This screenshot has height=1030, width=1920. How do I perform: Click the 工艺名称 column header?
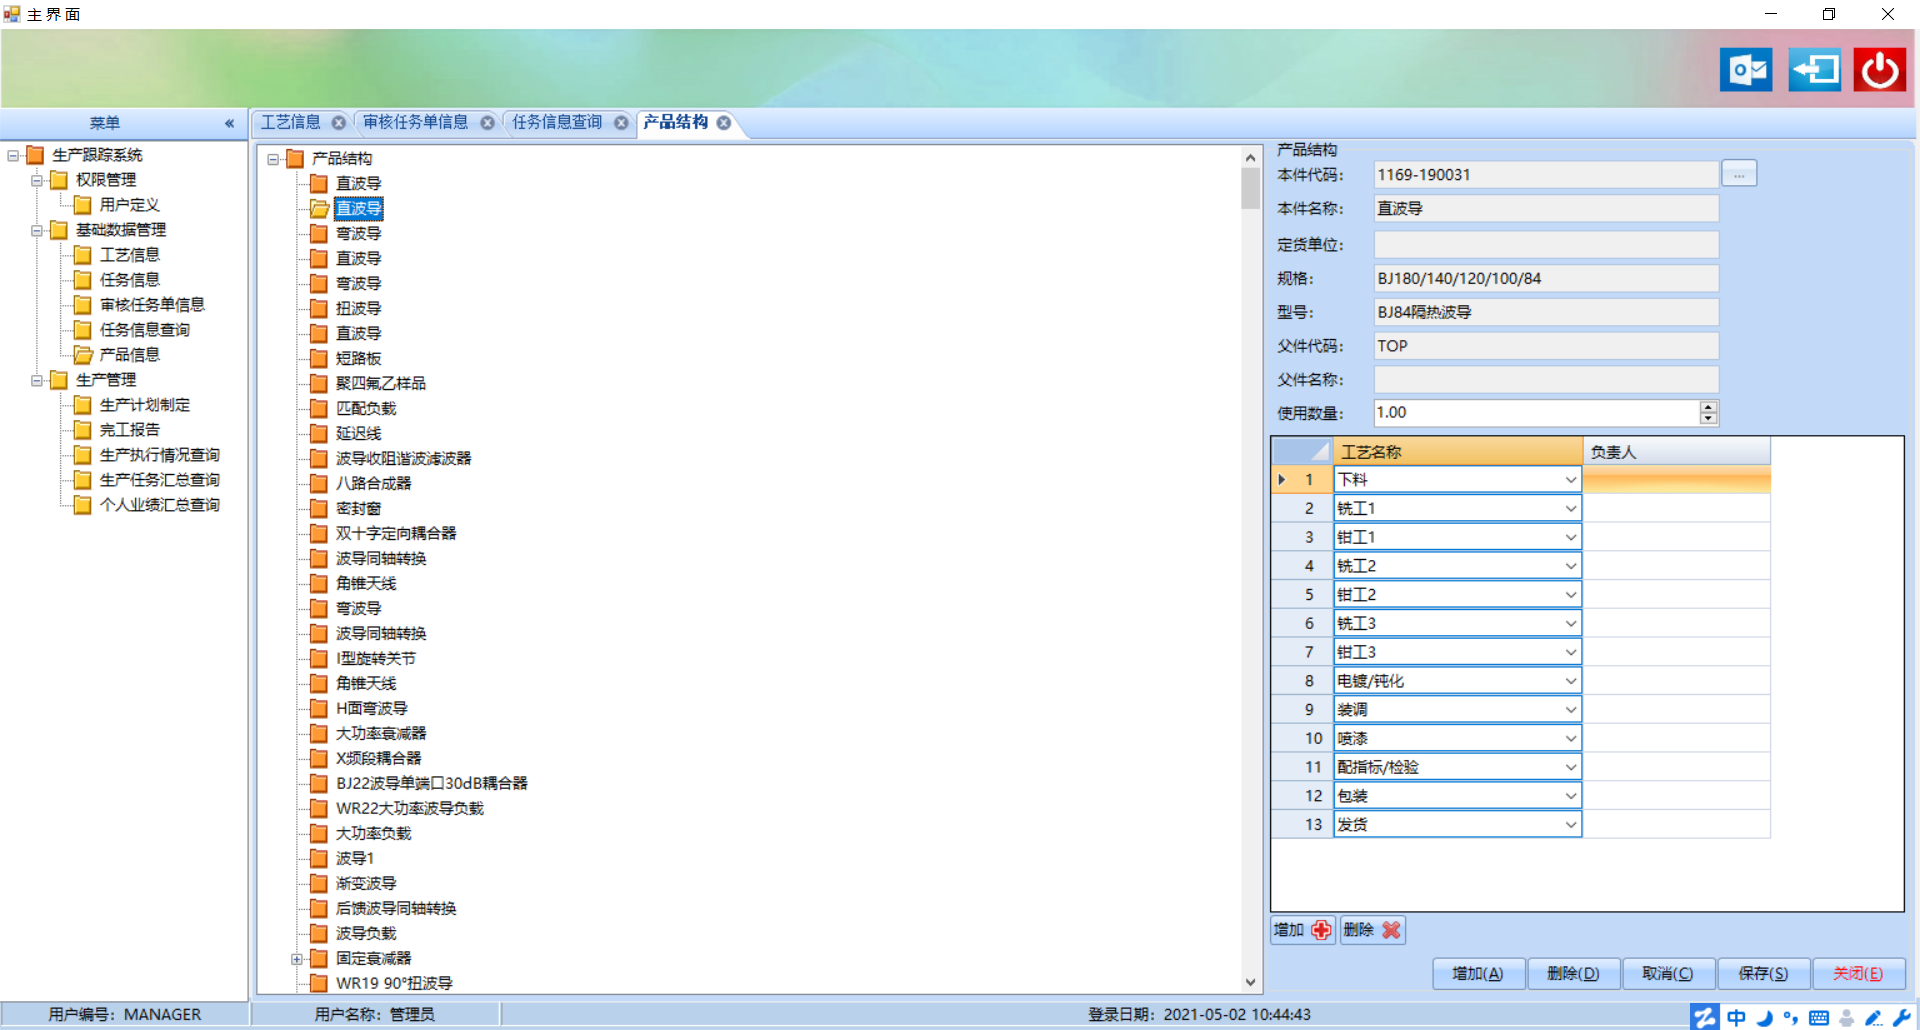pos(1458,452)
